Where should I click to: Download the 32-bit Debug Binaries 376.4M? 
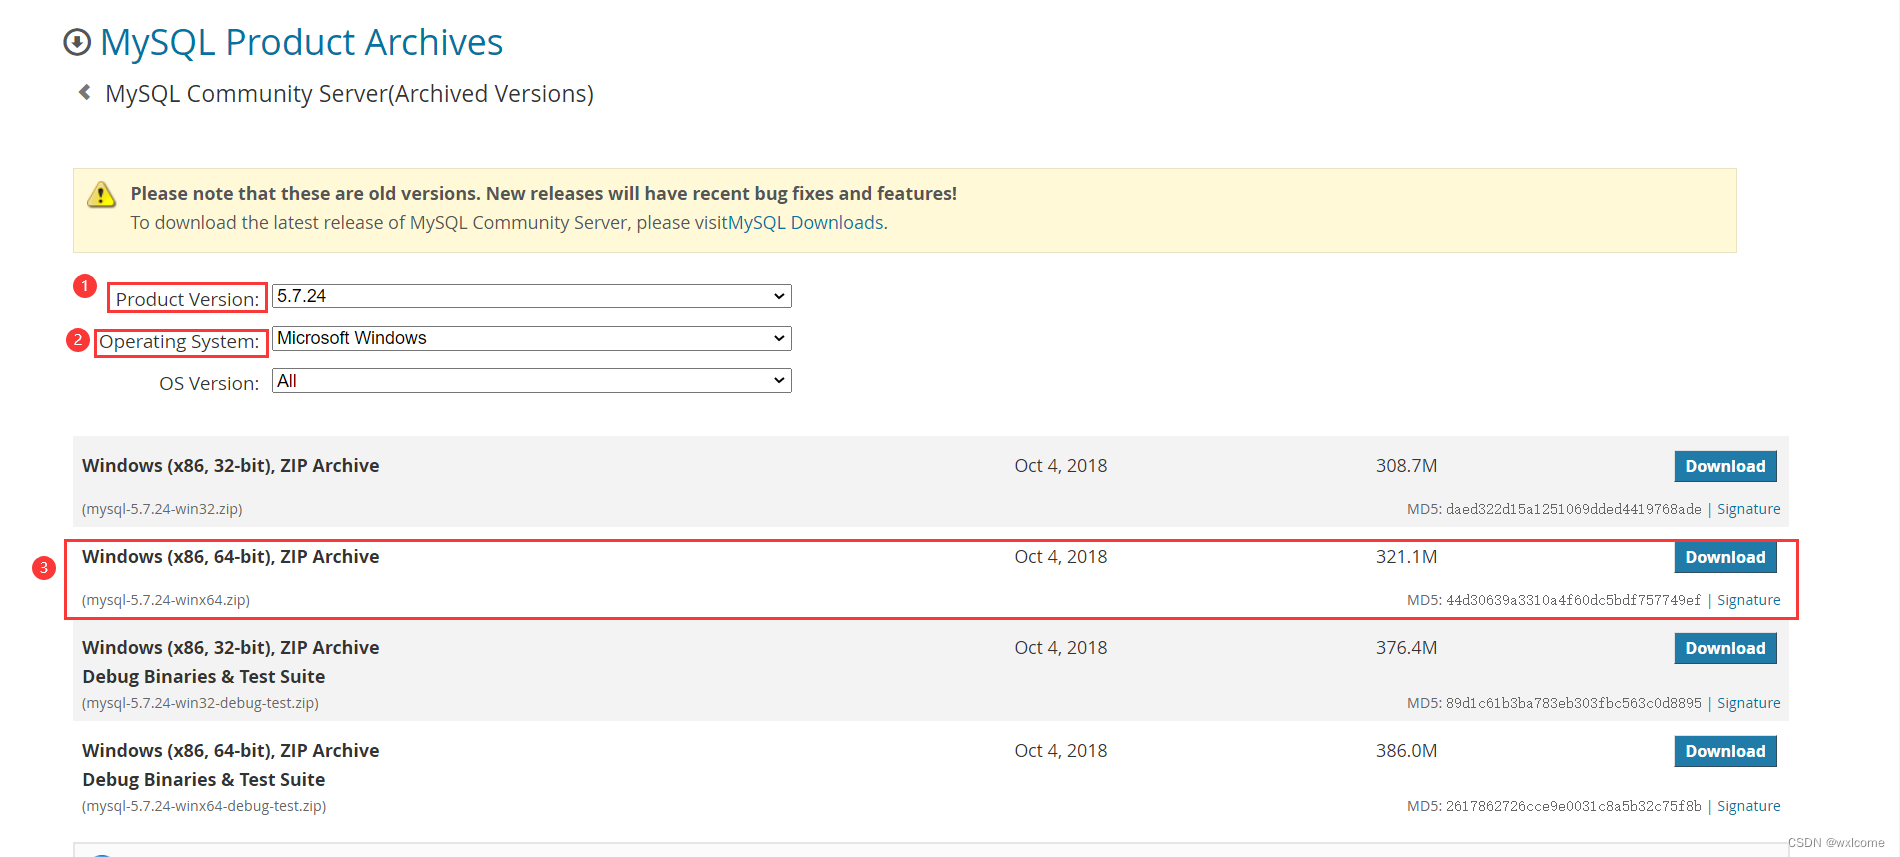[x=1725, y=648]
